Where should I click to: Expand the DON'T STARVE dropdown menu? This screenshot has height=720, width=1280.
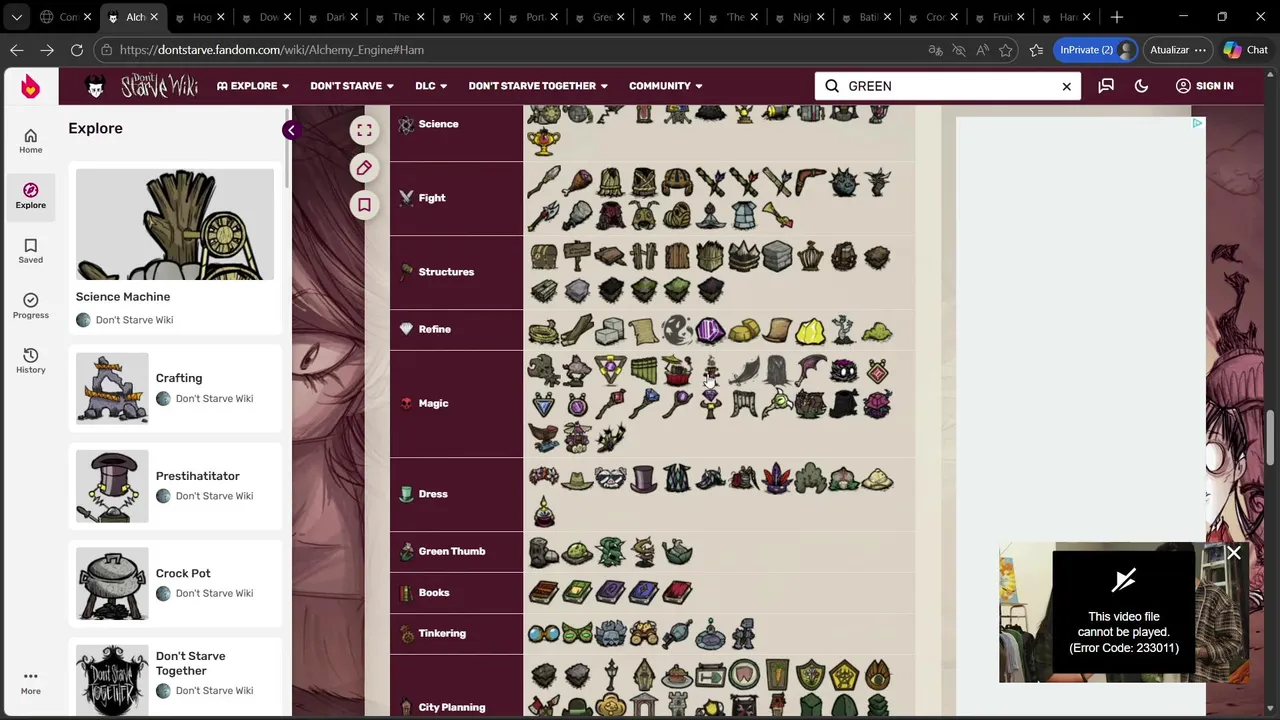(x=352, y=86)
